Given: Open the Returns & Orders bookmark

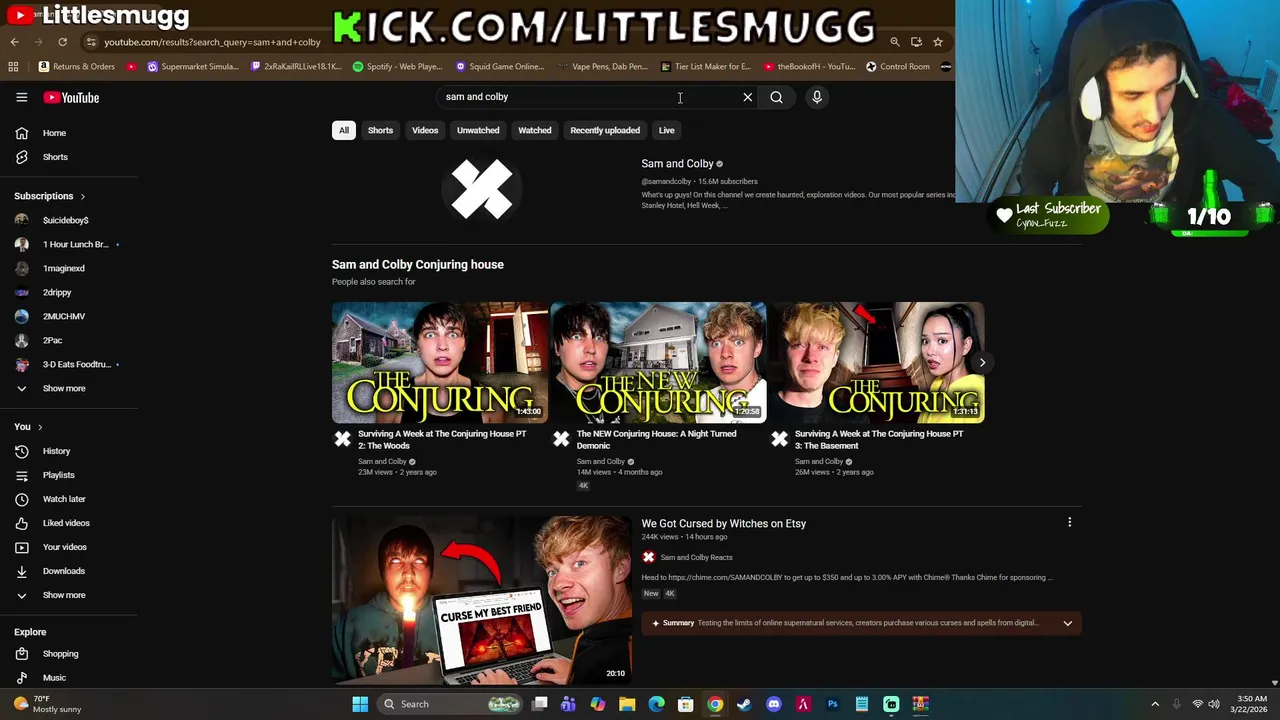Looking at the screenshot, I should point(77,67).
